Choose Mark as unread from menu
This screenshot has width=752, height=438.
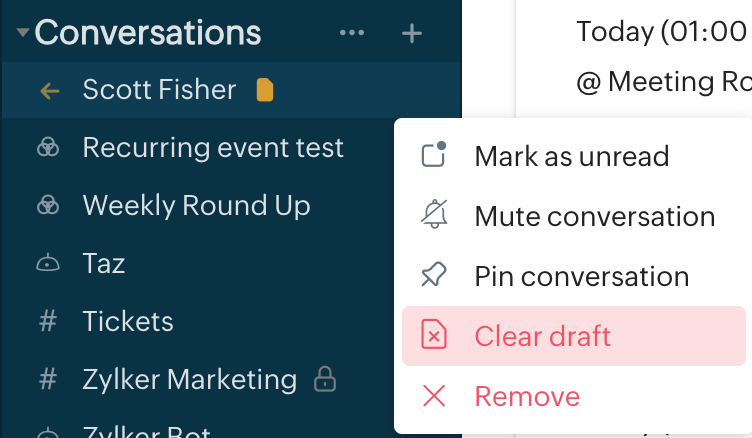click(x=571, y=156)
